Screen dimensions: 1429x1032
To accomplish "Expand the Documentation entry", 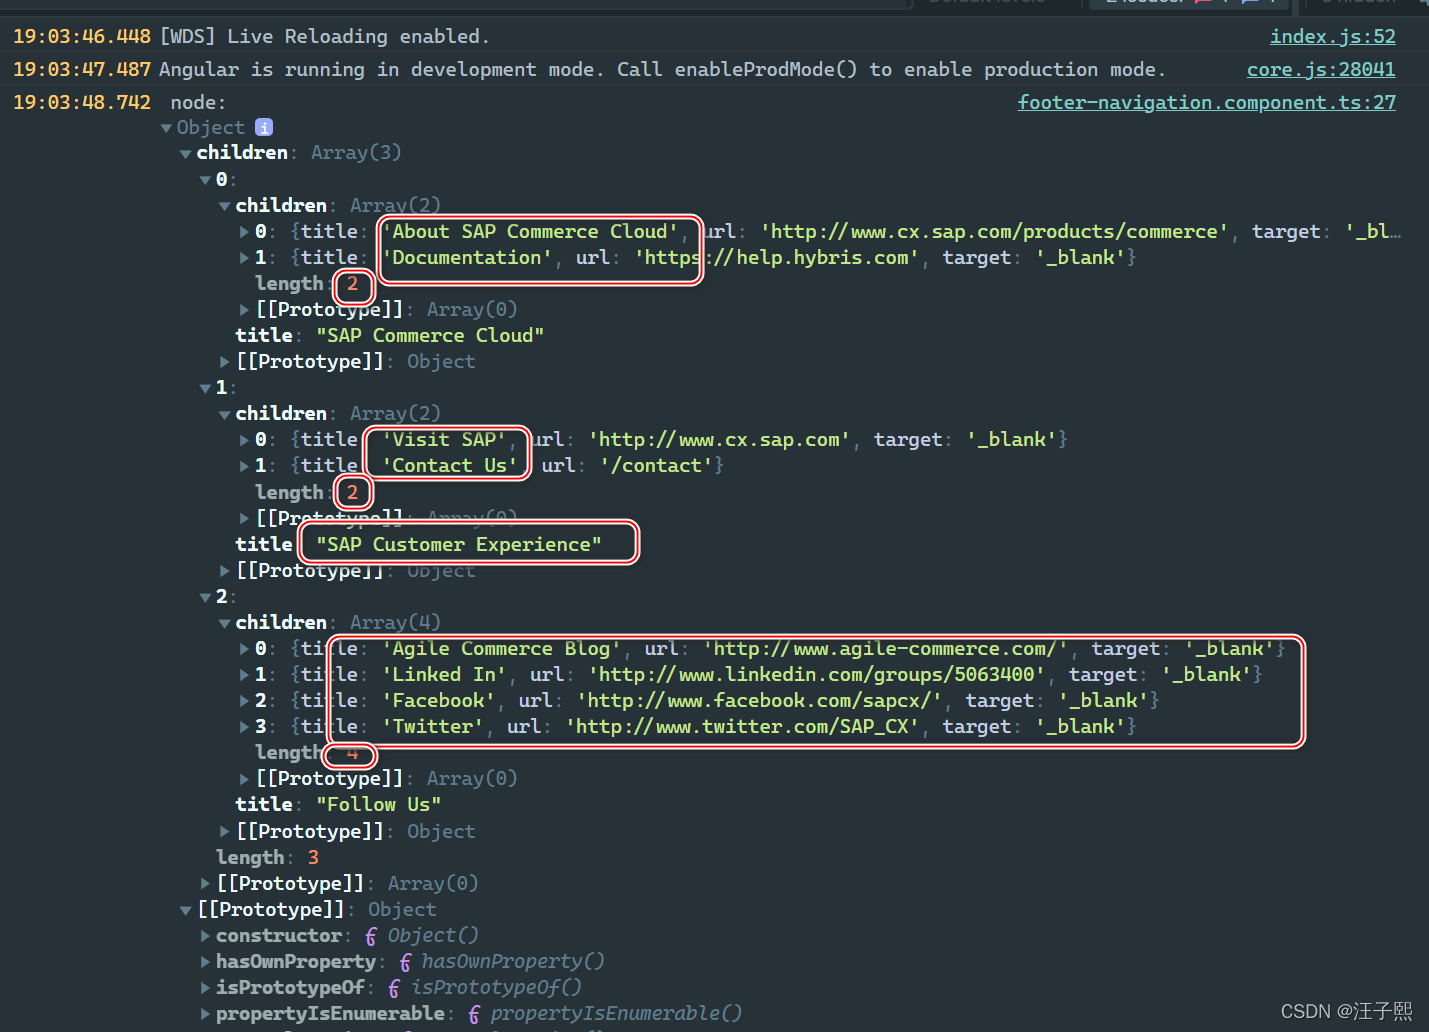I will click(x=244, y=257).
